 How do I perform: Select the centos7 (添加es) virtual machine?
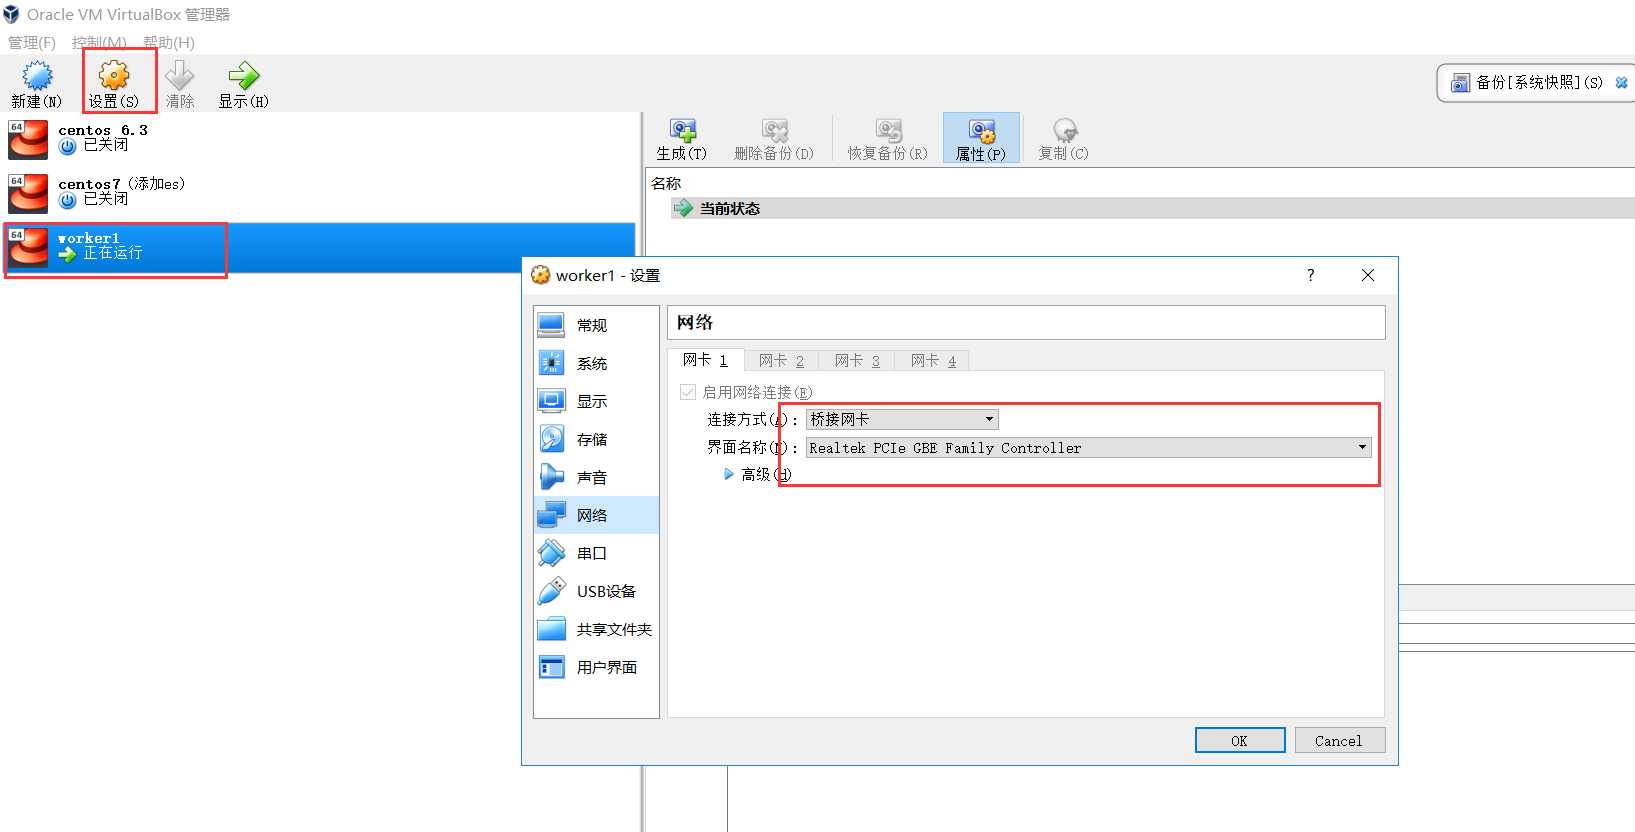coord(320,192)
